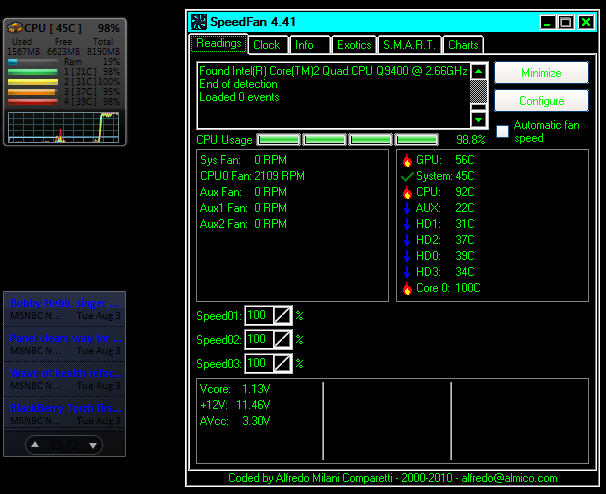Open the Clock tab
Image resolution: width=606 pixels, height=494 pixels.
click(x=268, y=45)
